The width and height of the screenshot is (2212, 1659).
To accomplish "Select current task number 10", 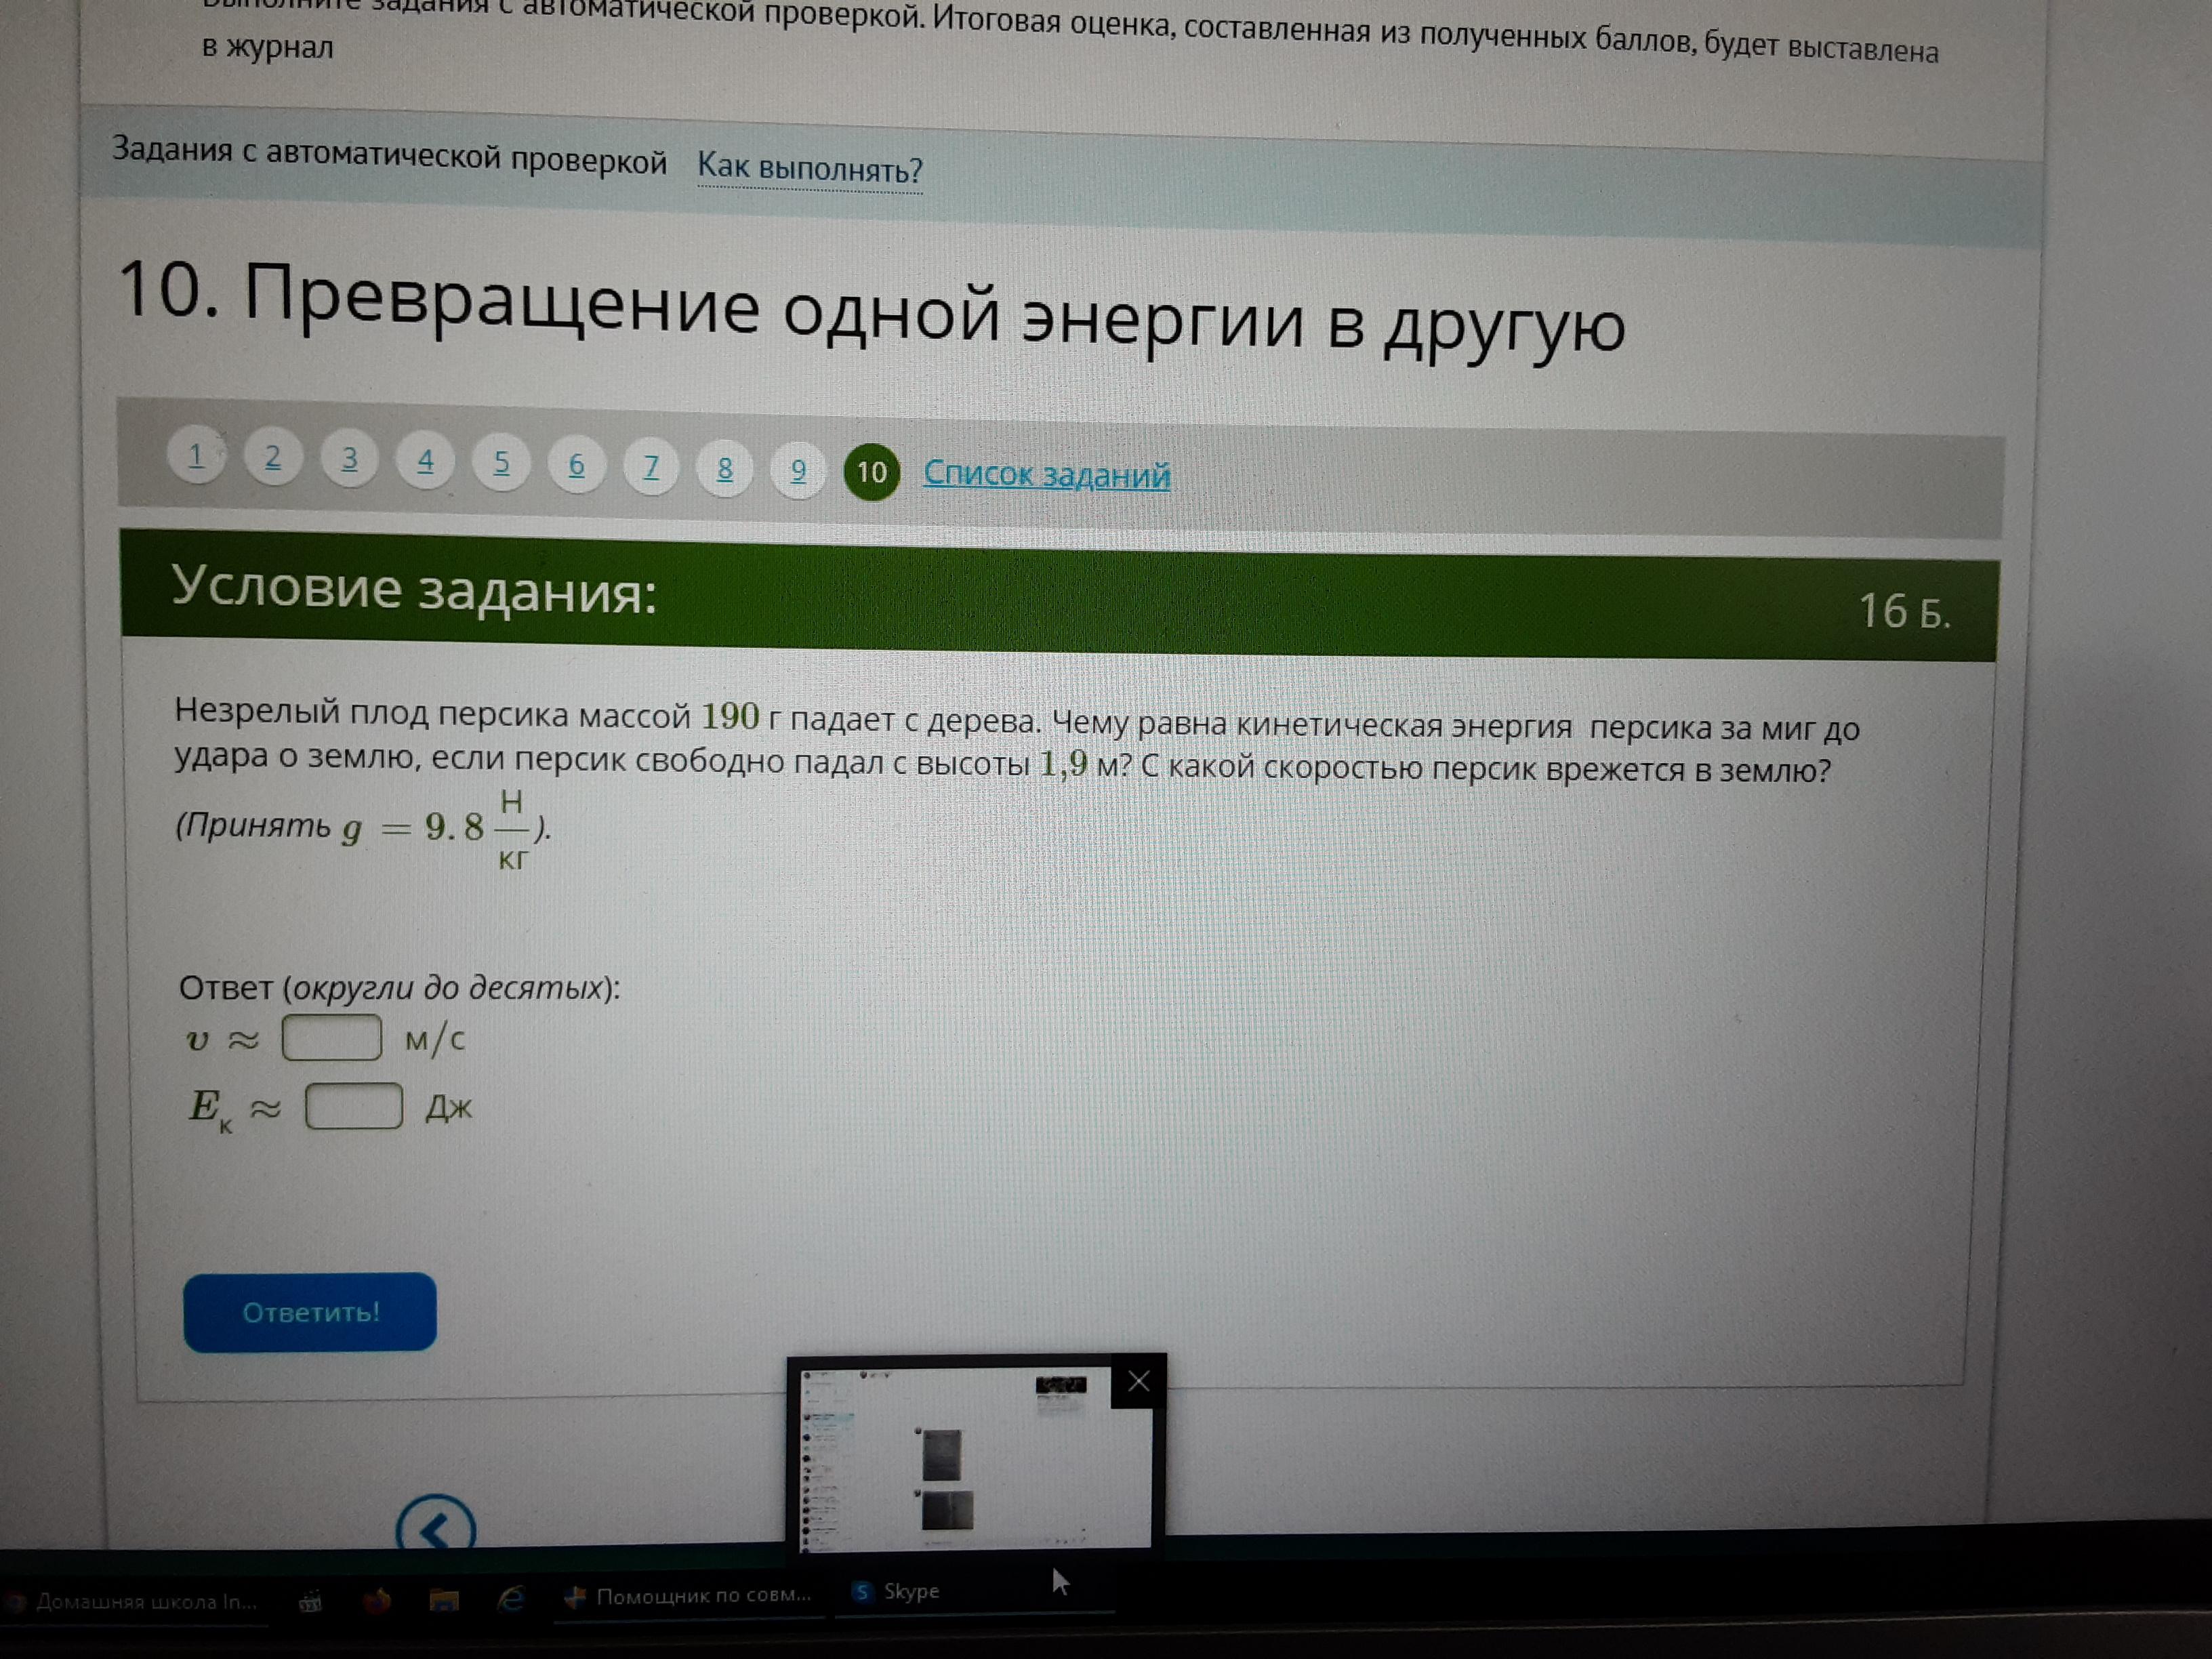I will (x=871, y=472).
